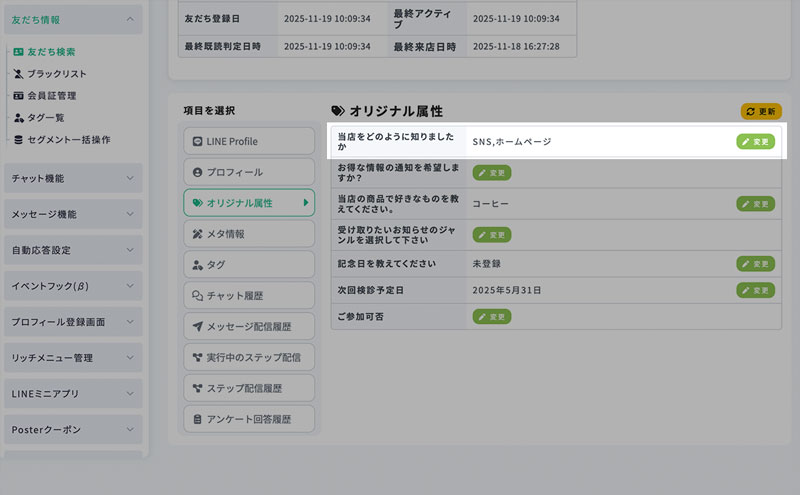Select the タグ tab with people icon
800x495 pixels.
pos(248,264)
